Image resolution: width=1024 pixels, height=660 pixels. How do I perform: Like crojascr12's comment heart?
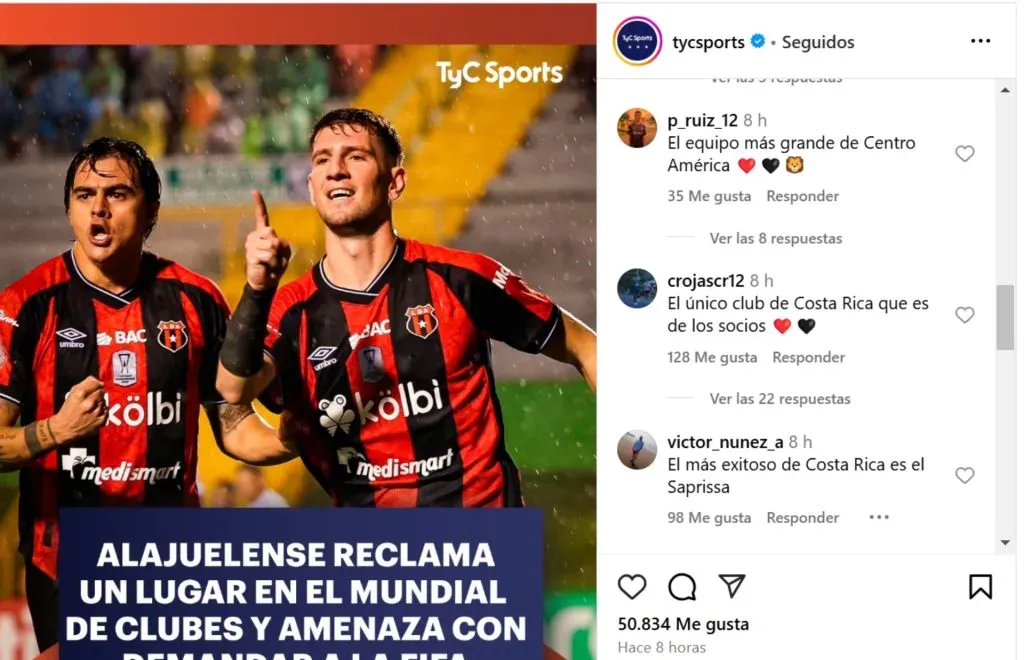pos(965,315)
